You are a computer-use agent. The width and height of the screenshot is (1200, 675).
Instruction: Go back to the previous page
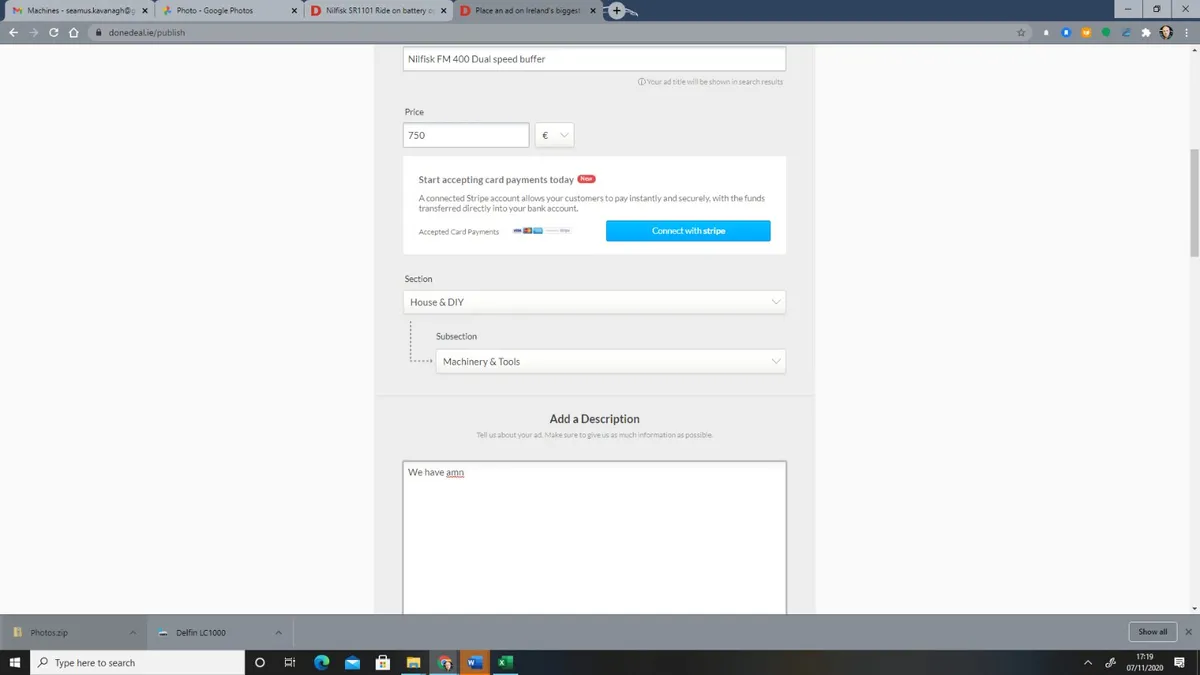(x=13, y=32)
